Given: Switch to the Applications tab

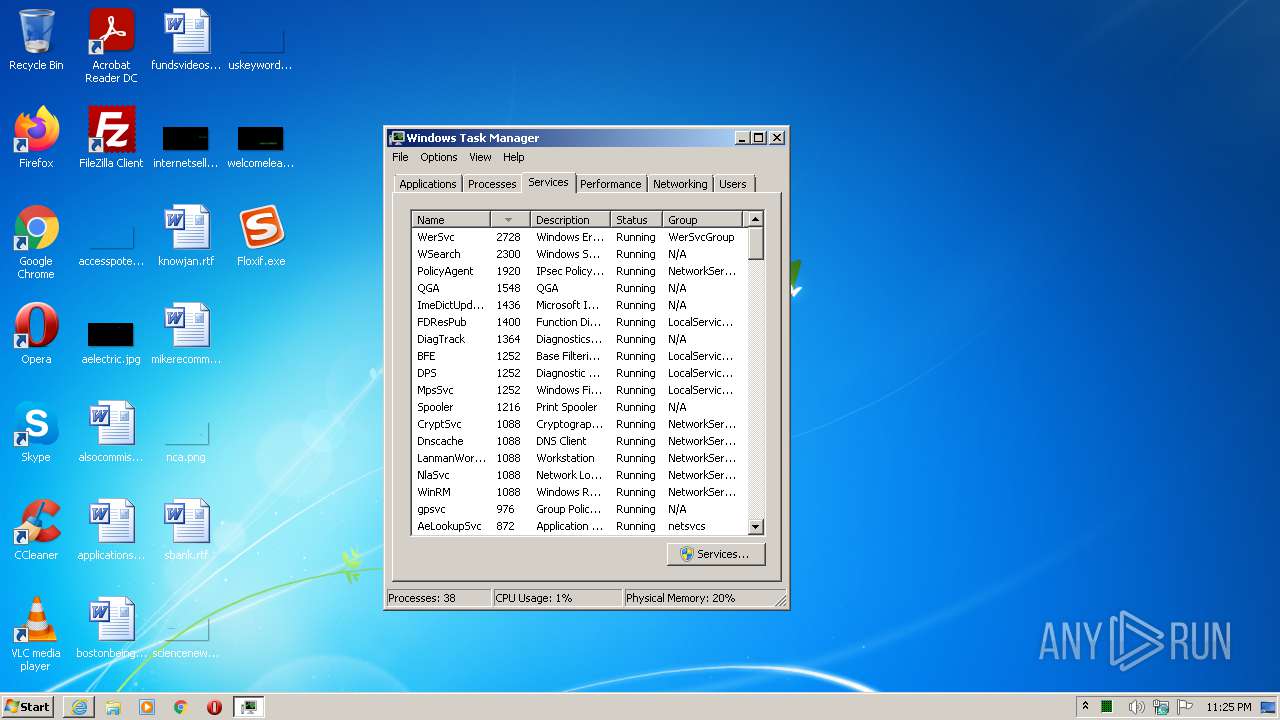Looking at the screenshot, I should 427,184.
